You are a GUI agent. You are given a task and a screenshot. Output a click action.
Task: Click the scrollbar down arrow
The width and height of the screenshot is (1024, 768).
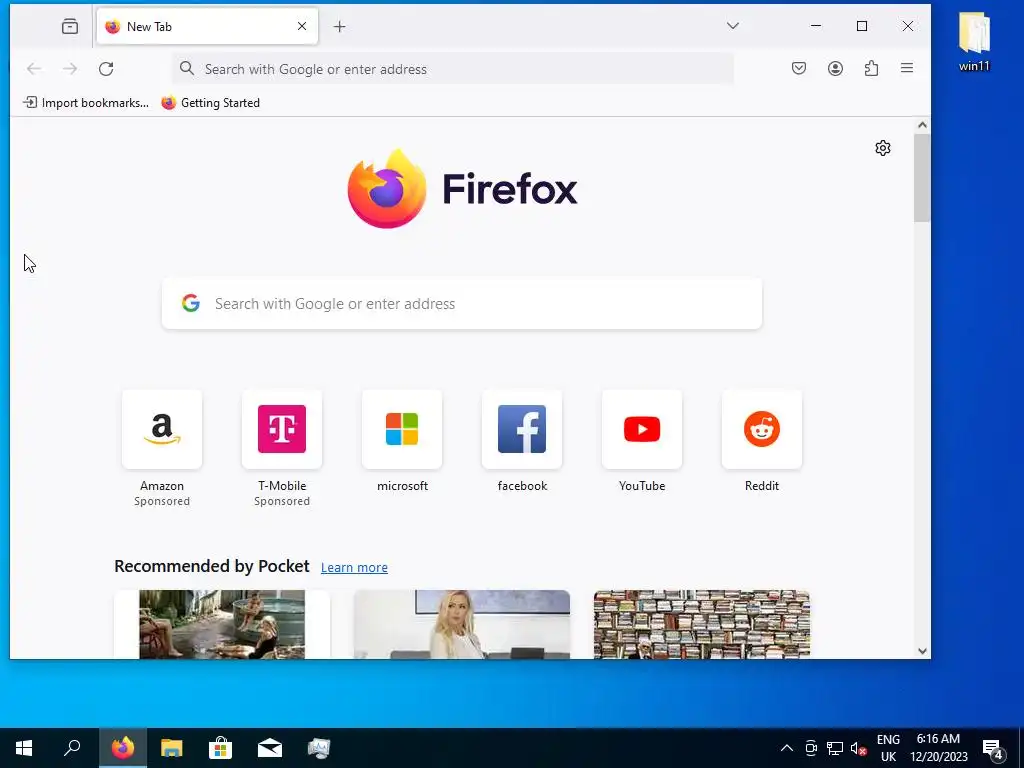point(922,650)
